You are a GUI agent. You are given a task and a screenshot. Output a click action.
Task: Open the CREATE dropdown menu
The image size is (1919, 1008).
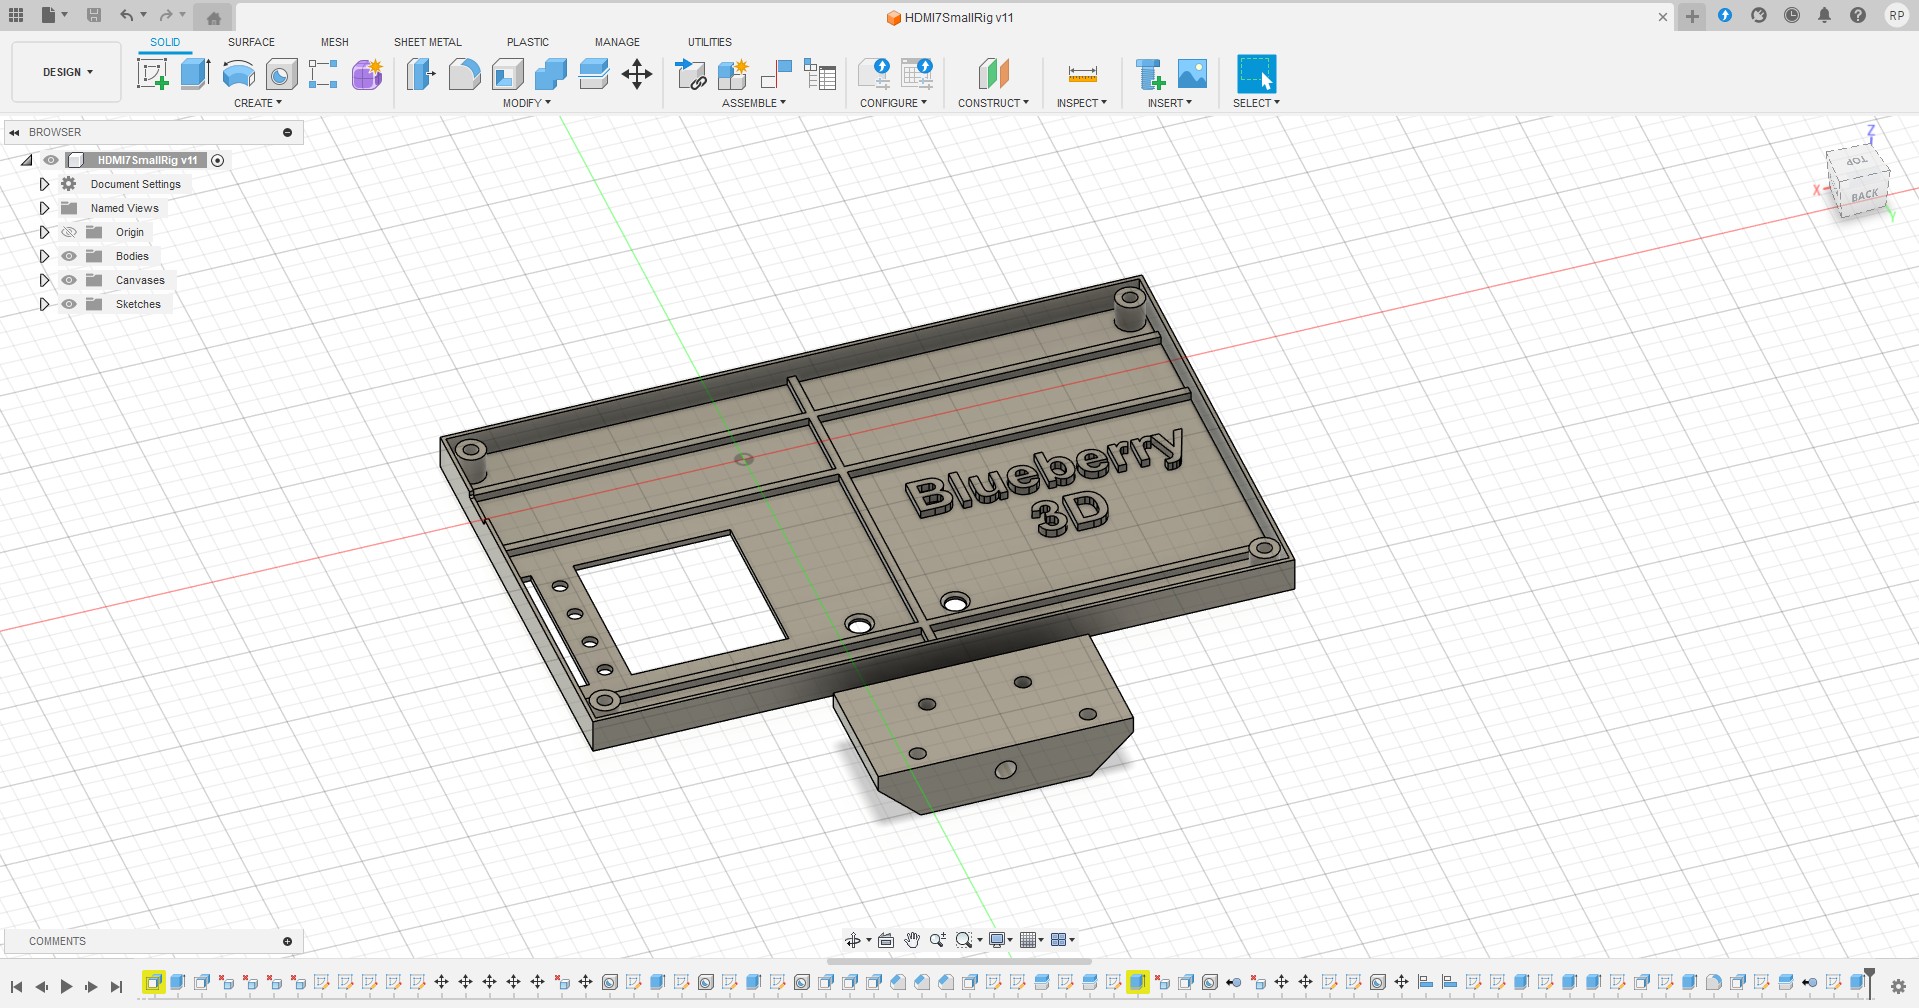click(258, 103)
